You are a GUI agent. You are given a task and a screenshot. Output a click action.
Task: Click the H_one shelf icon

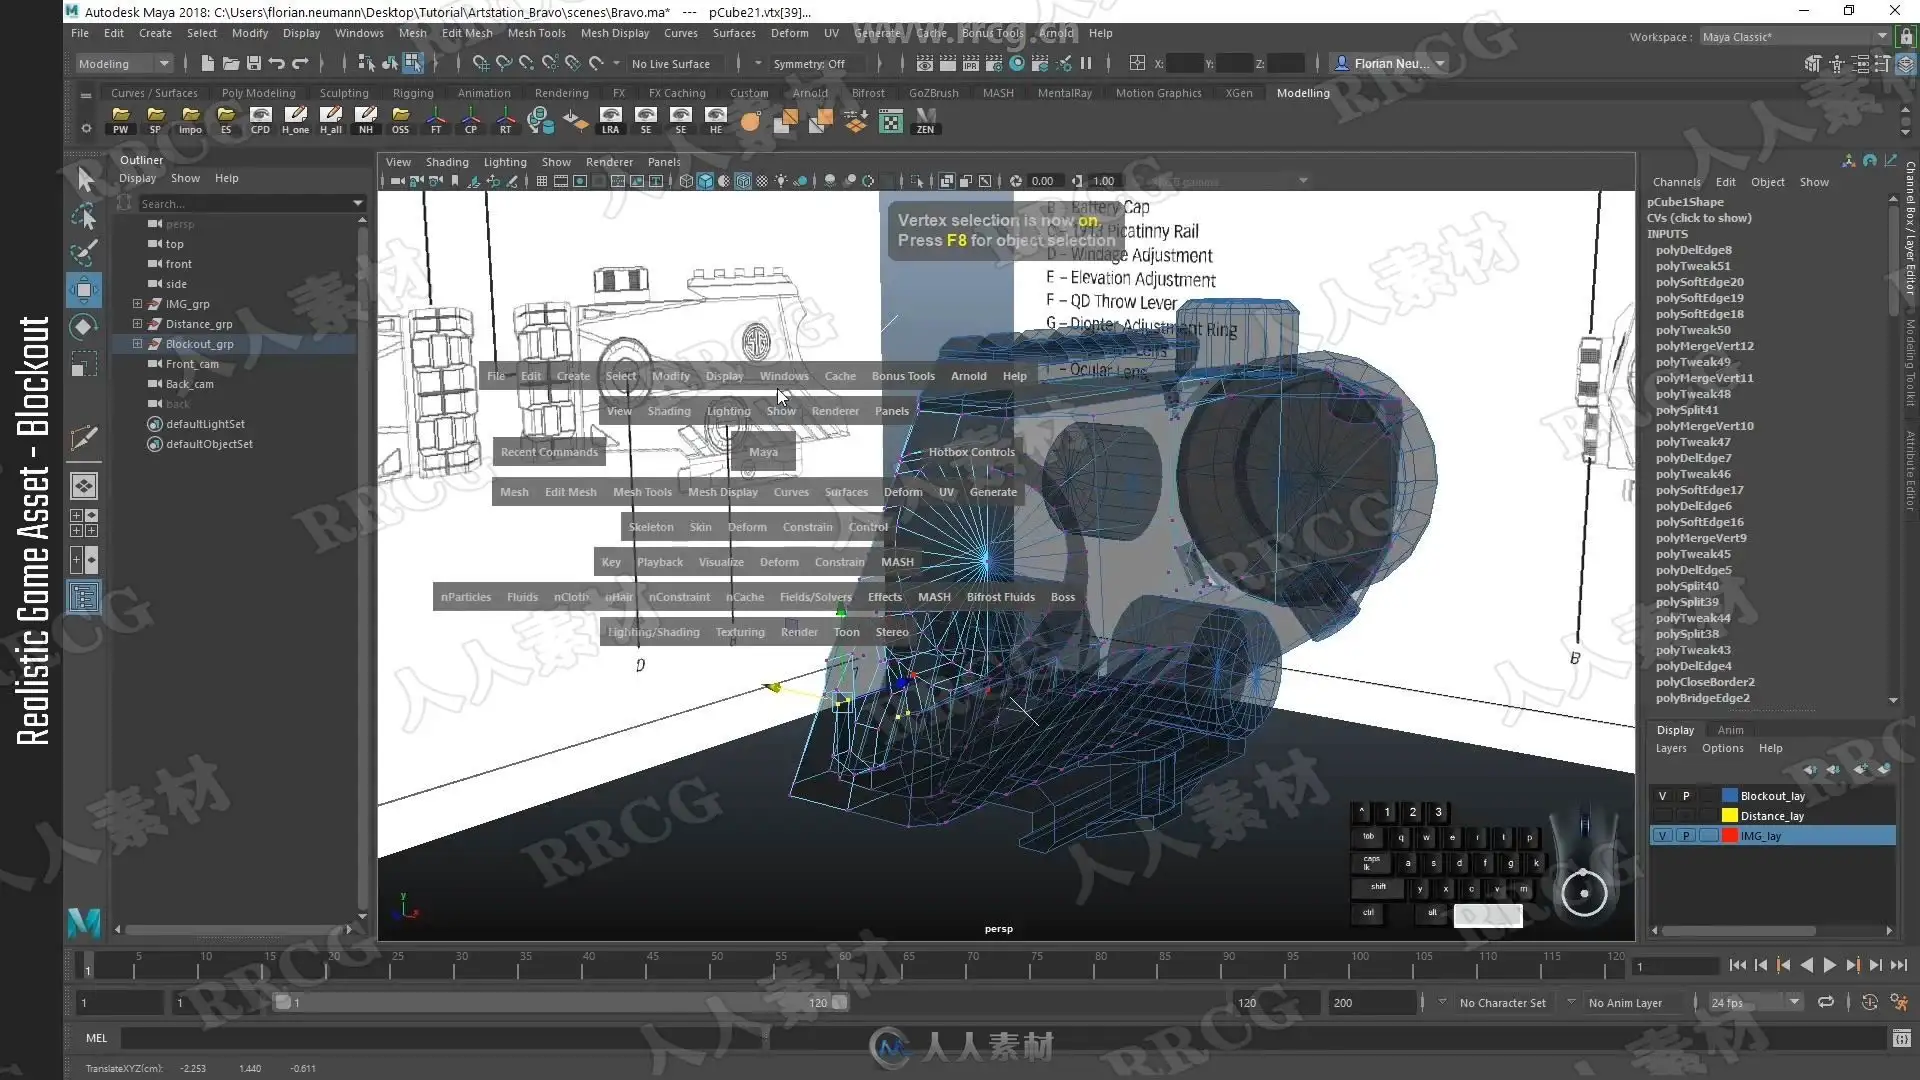295,121
